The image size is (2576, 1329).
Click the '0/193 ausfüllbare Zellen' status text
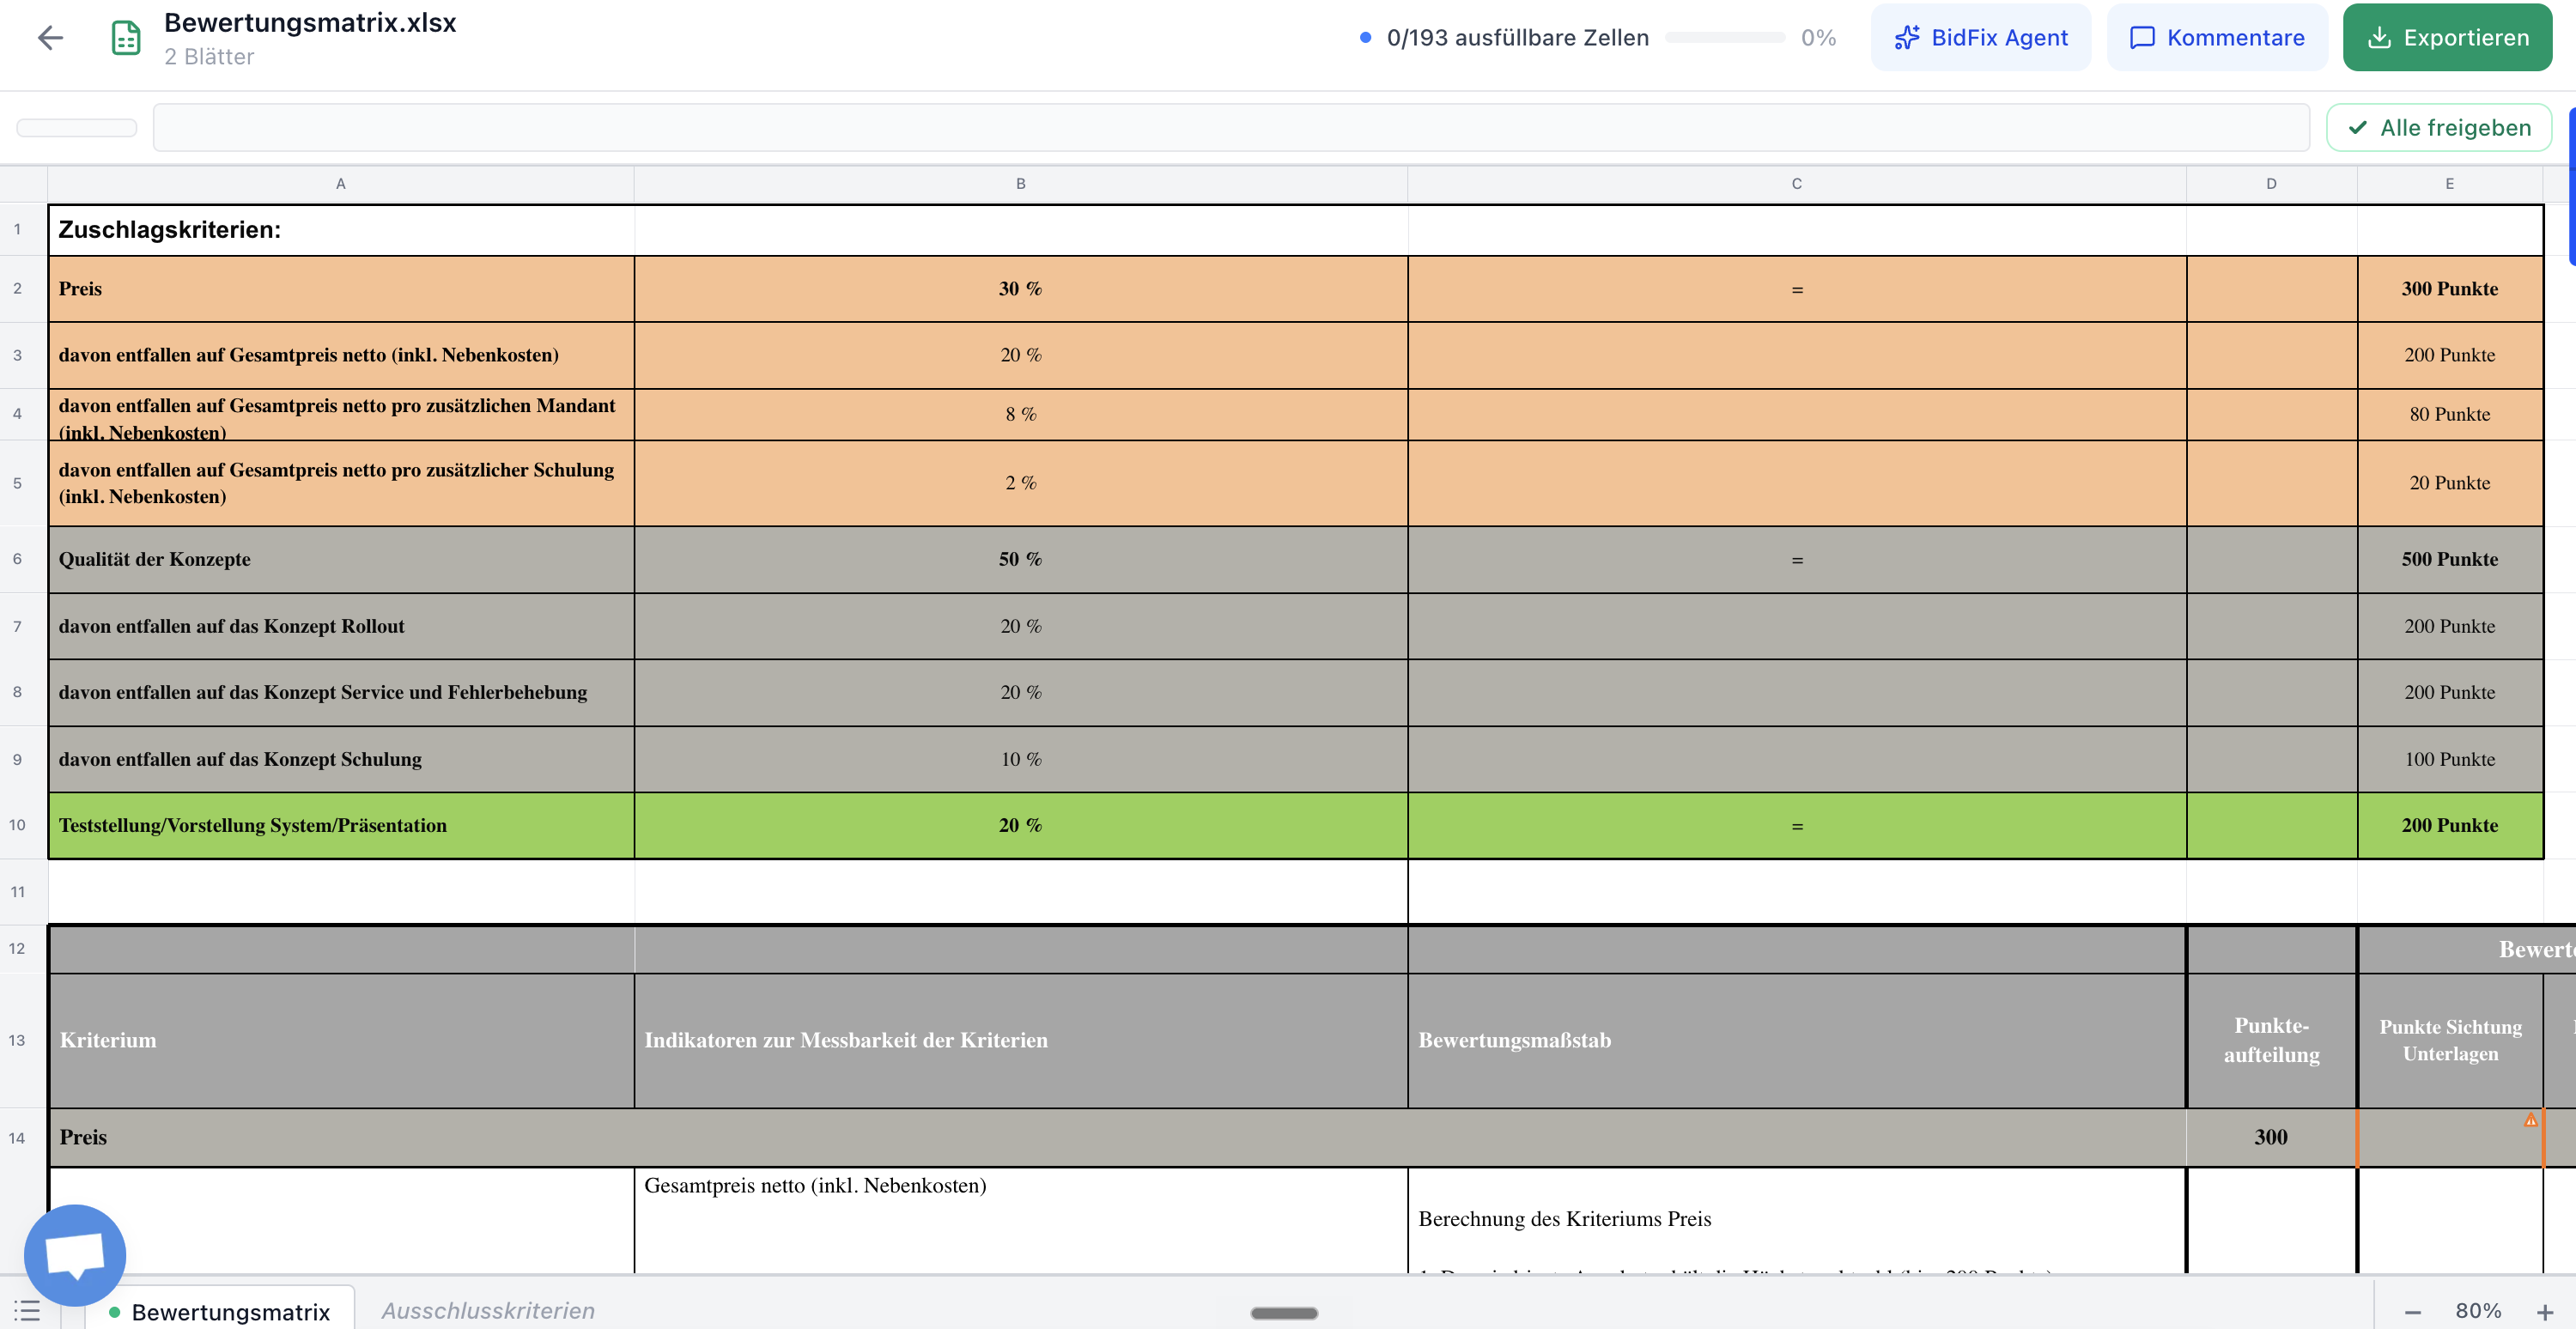tap(1517, 38)
